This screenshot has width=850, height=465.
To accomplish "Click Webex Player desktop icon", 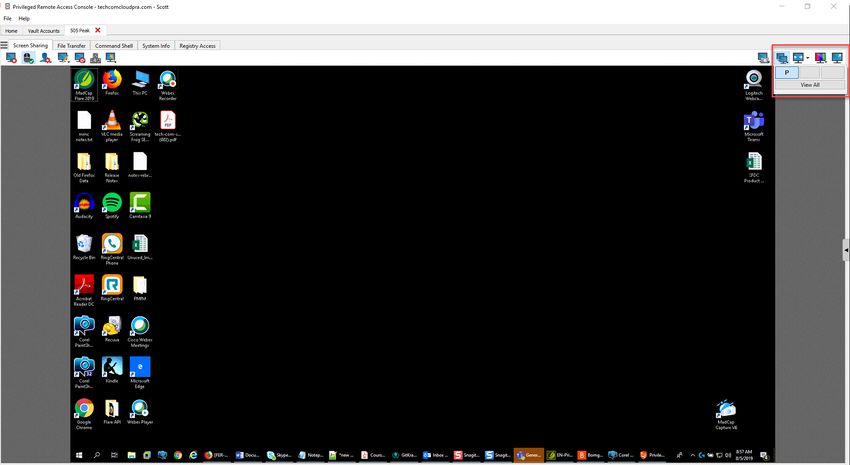I will [140, 411].
